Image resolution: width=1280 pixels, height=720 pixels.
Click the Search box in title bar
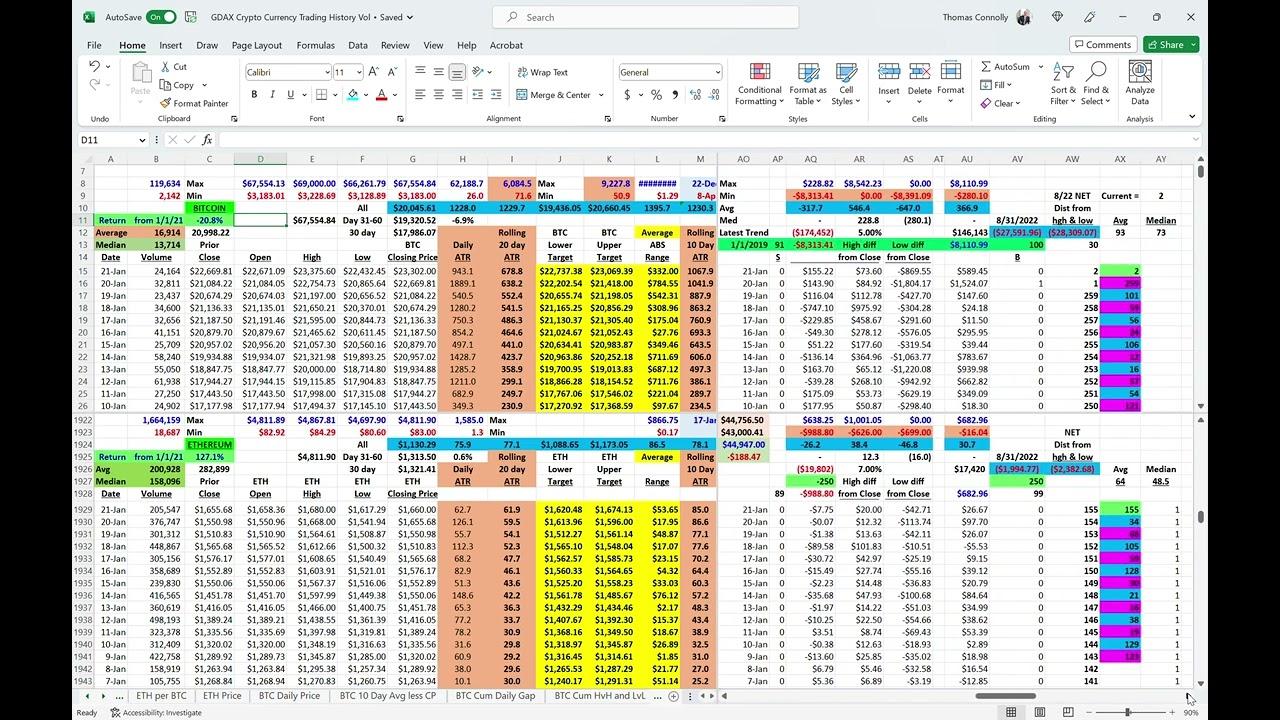click(x=646, y=17)
